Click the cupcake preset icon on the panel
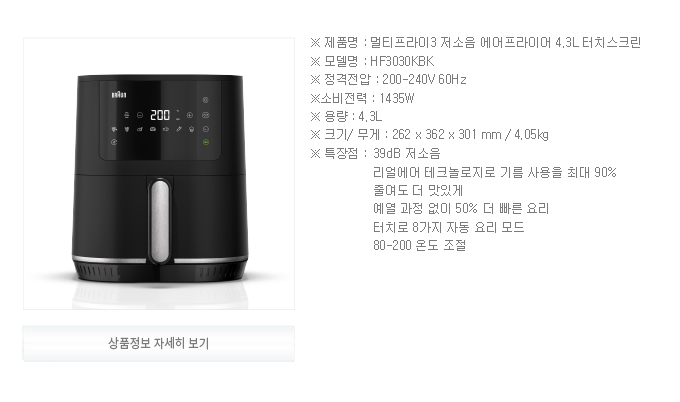Viewport: 680px width, 402px height. (x=192, y=129)
